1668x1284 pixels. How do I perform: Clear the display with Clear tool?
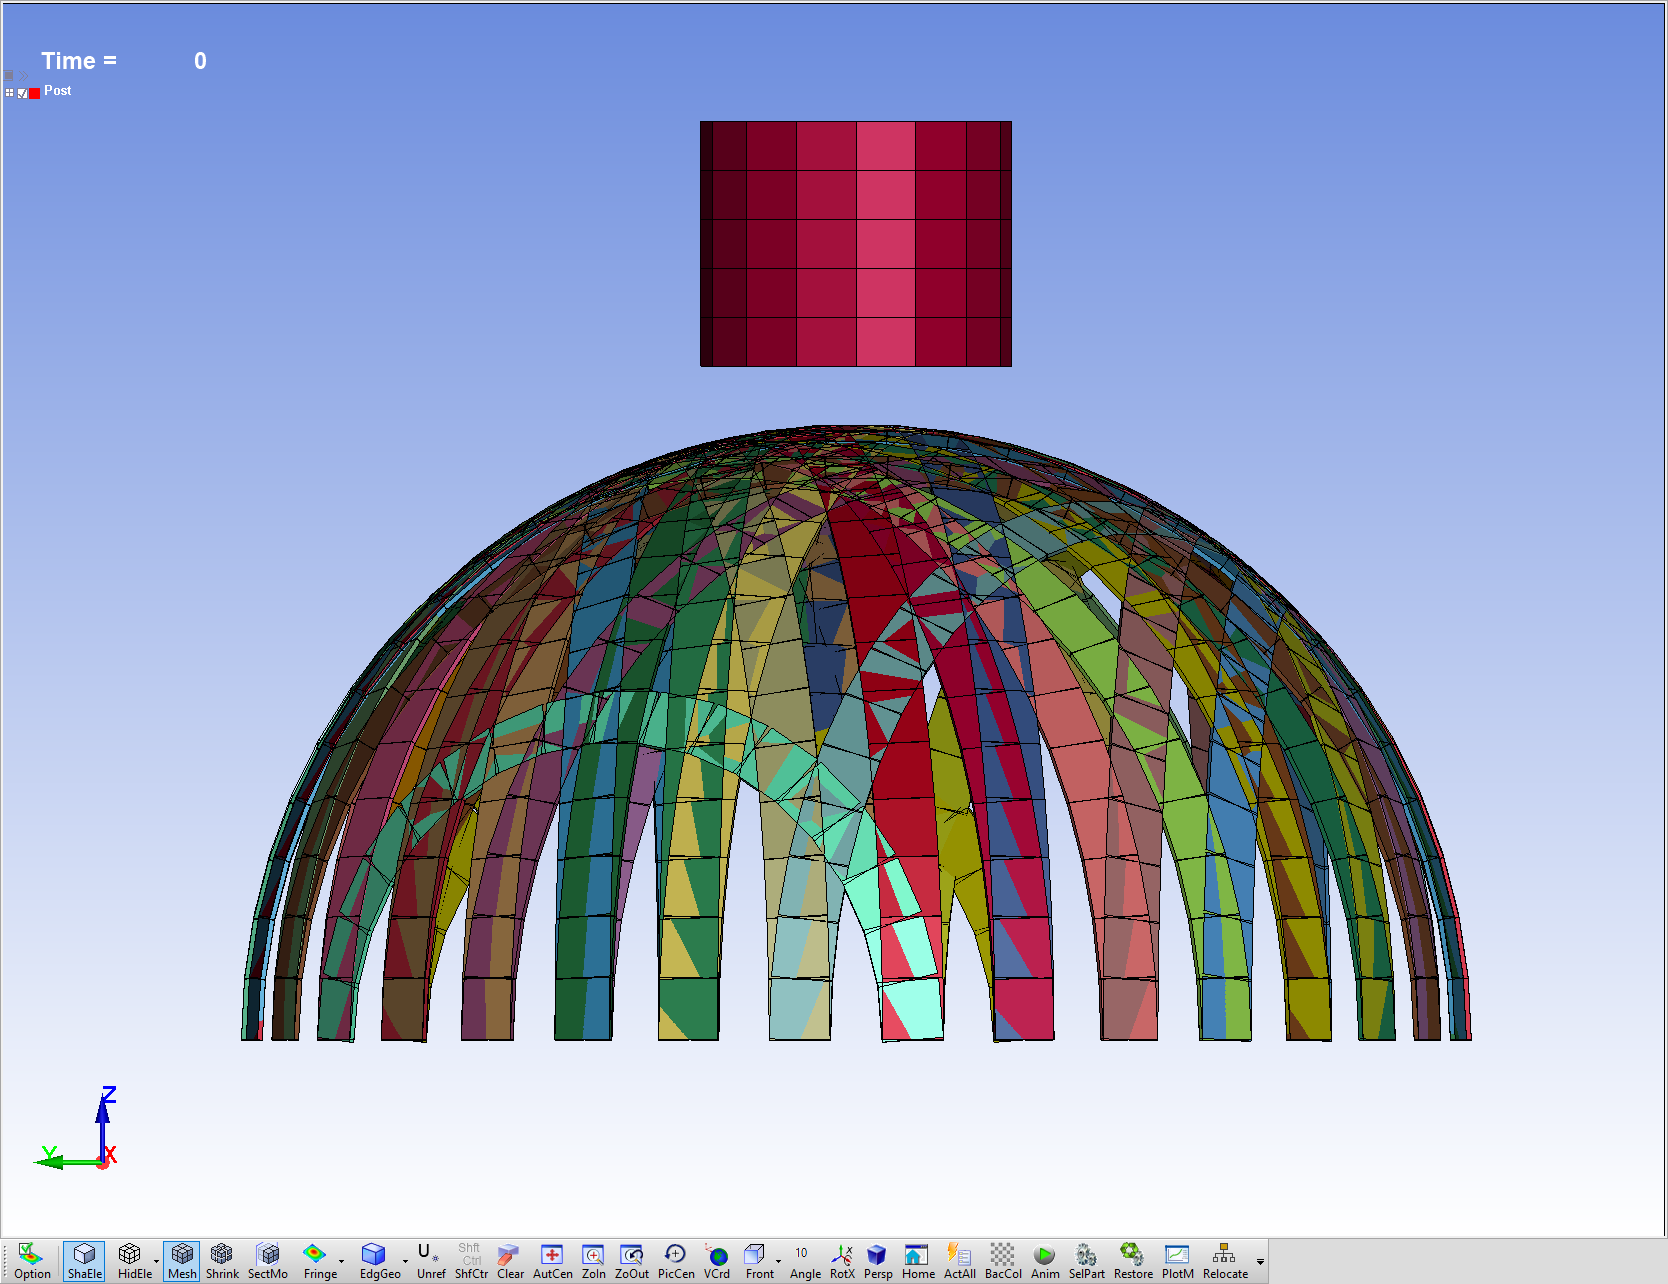510,1261
